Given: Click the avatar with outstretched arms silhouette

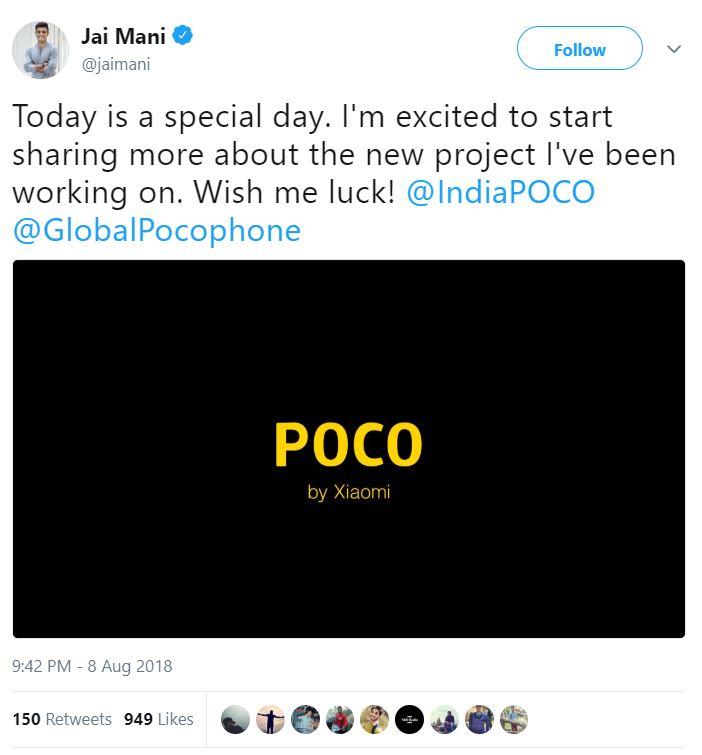Looking at the screenshot, I should click(270, 719).
